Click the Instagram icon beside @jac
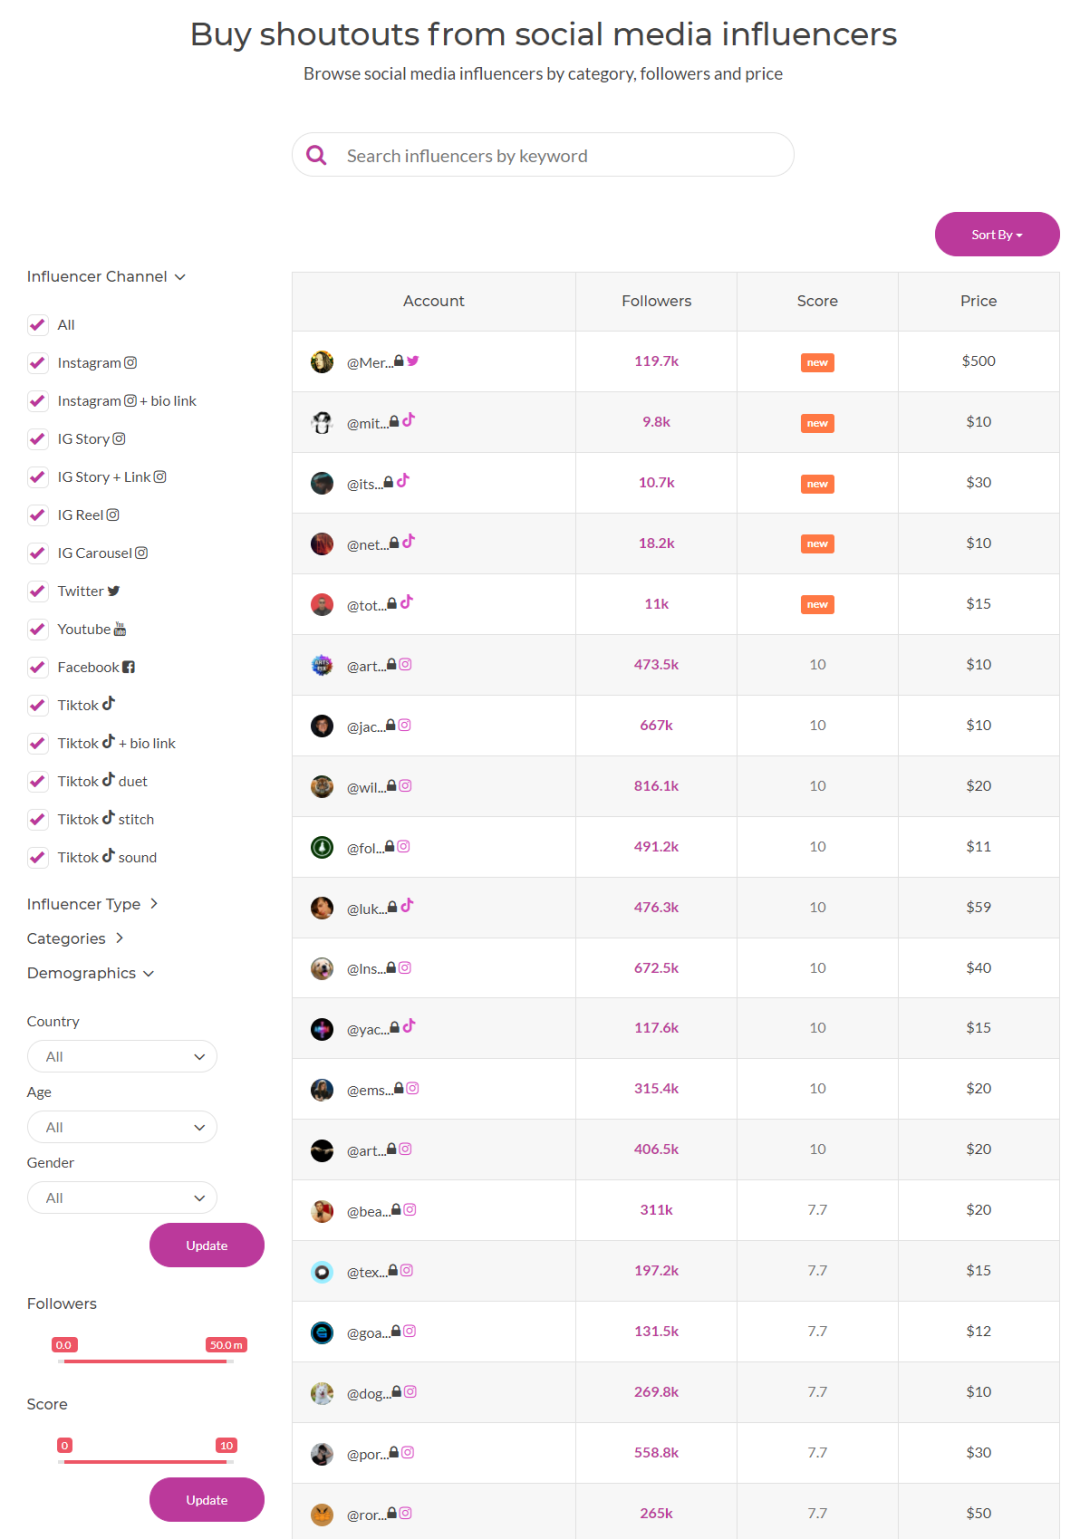The height and width of the screenshot is (1539, 1080). [405, 725]
